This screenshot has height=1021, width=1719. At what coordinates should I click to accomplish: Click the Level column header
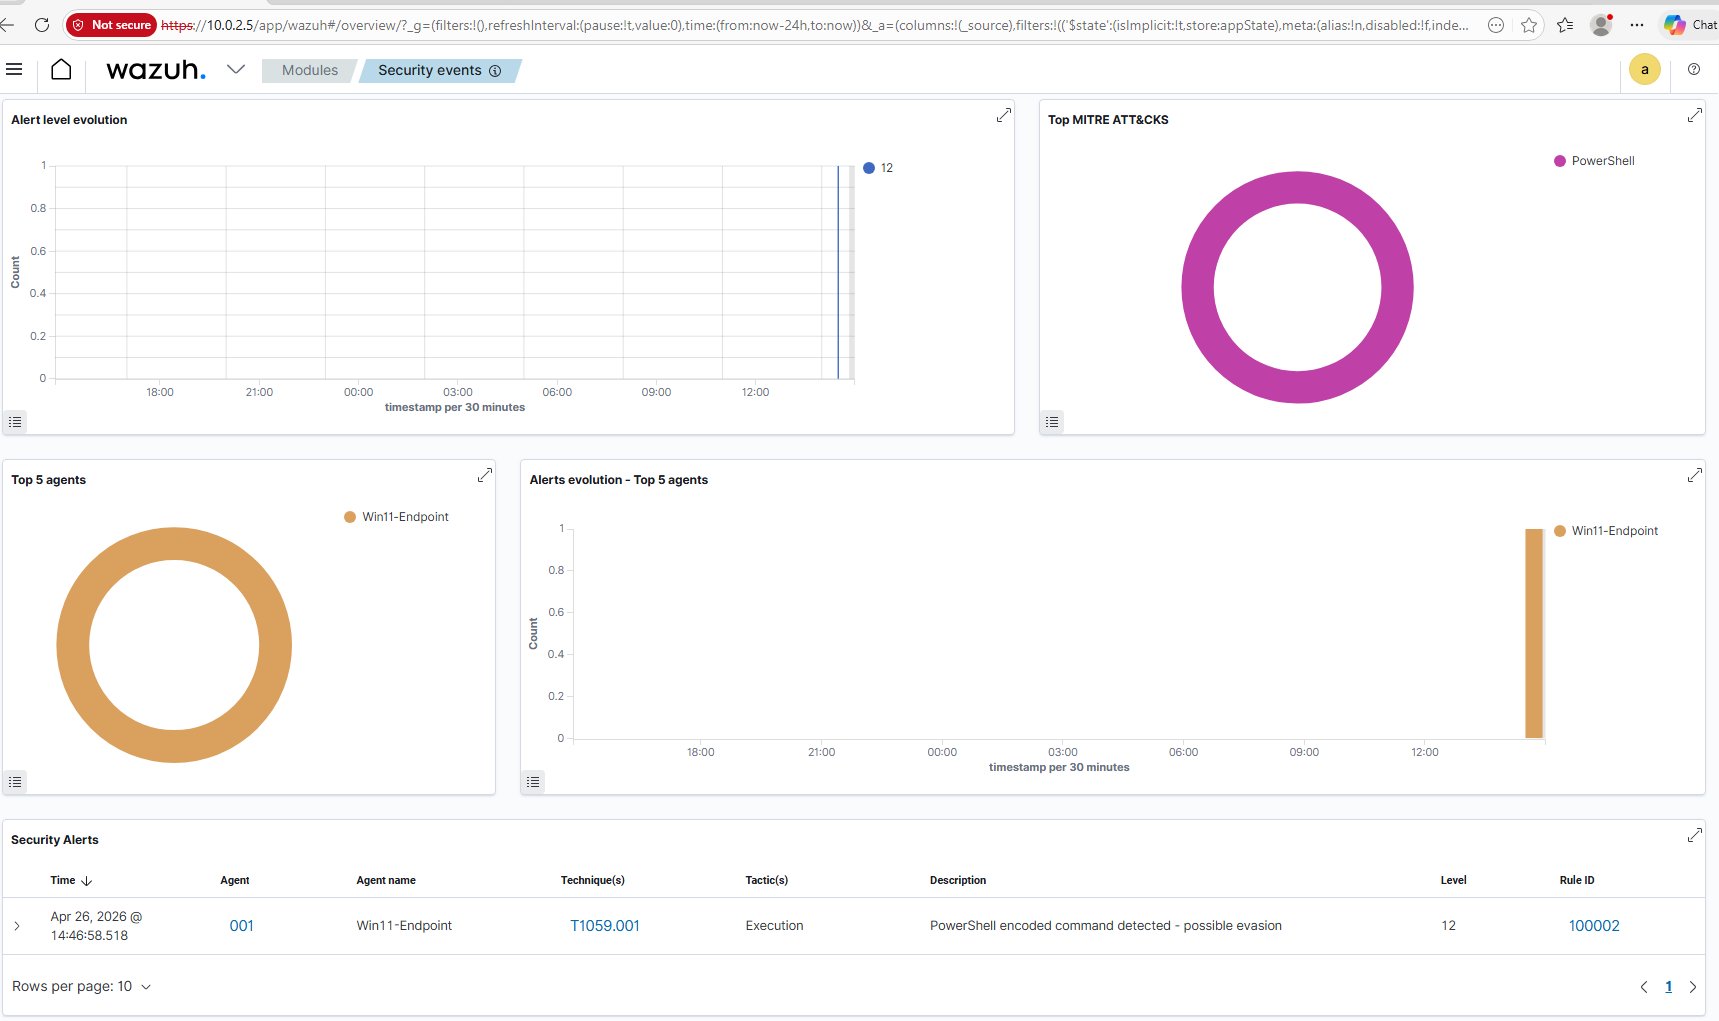pyautogui.click(x=1453, y=881)
